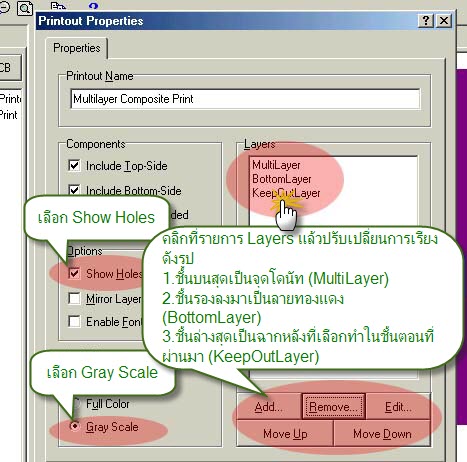Toggle Include Bottom-Side checkbox
The height and width of the screenshot is (462, 467).
[74, 190]
